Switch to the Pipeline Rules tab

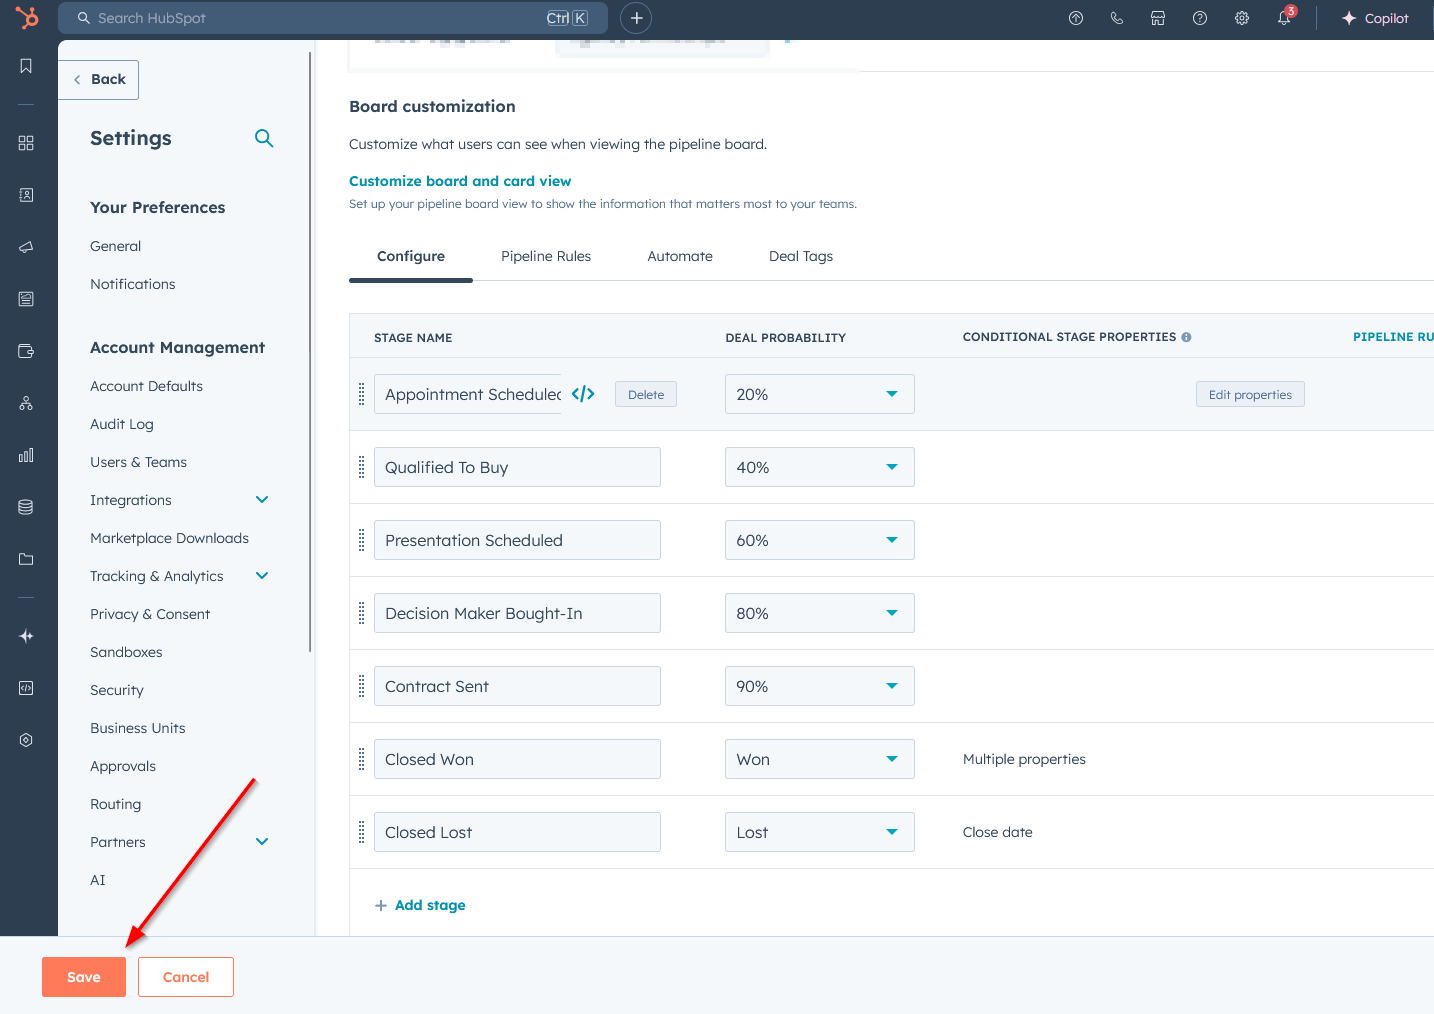[x=546, y=256]
